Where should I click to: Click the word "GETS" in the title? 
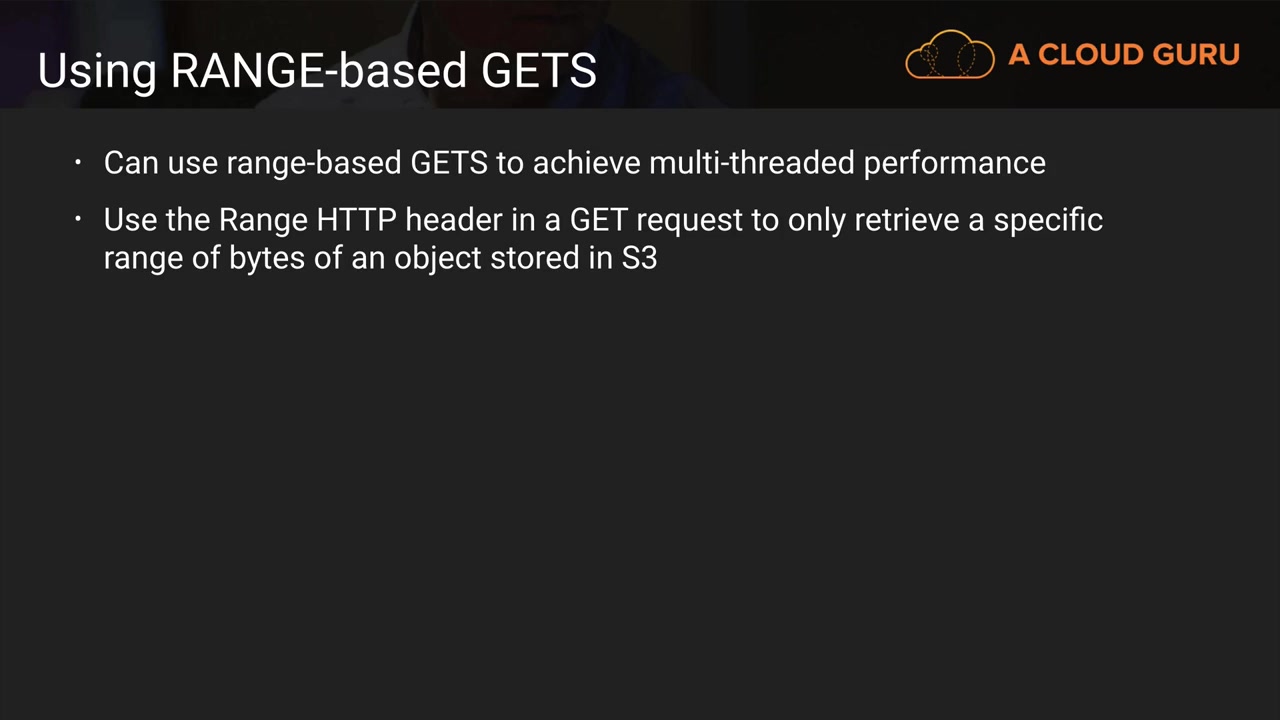tap(539, 72)
